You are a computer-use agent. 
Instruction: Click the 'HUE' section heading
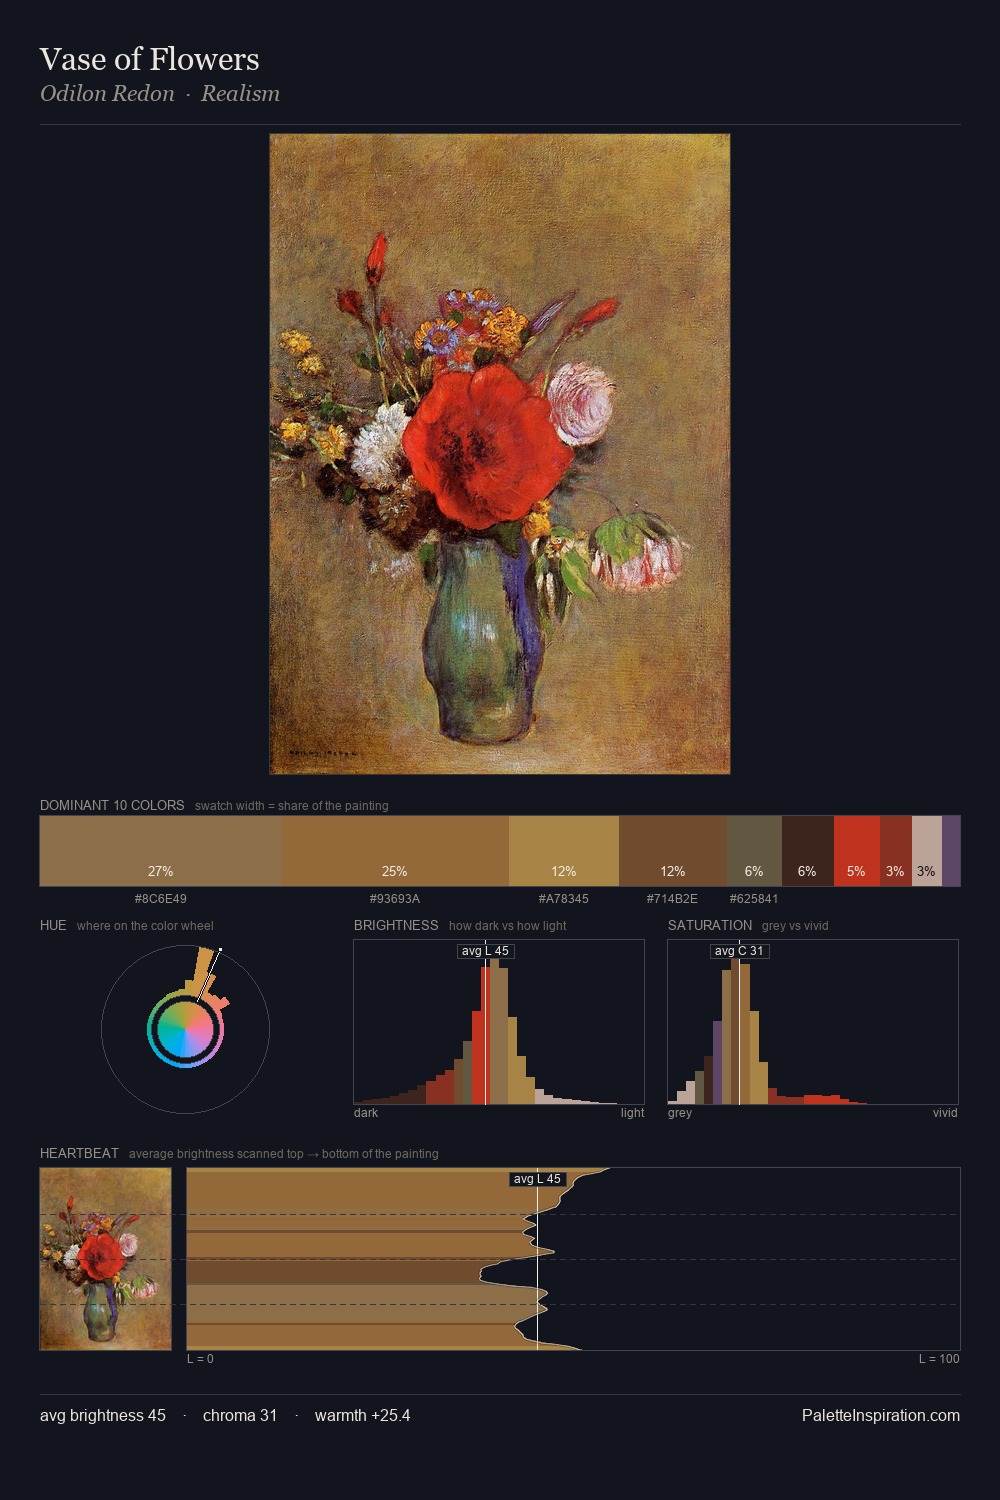[x=53, y=925]
